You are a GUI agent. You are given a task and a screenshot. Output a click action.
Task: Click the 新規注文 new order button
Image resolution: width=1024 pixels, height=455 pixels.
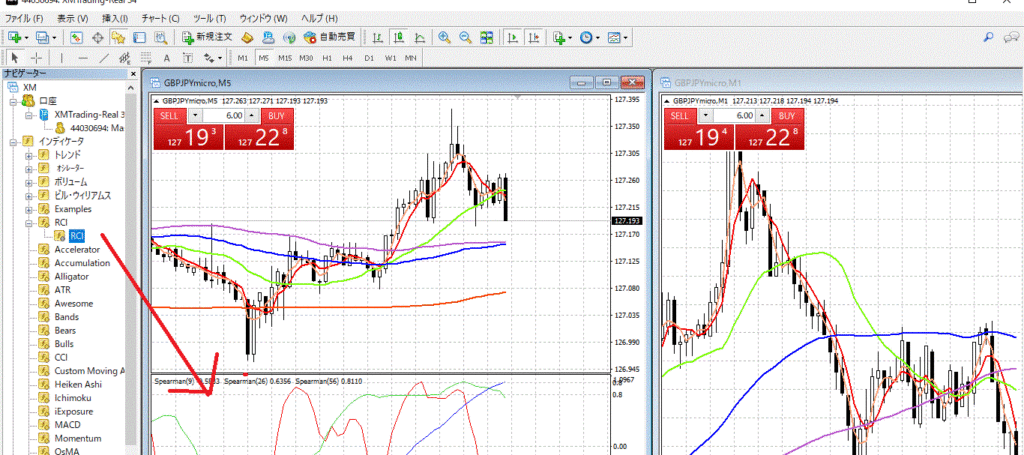pyautogui.click(x=208, y=38)
